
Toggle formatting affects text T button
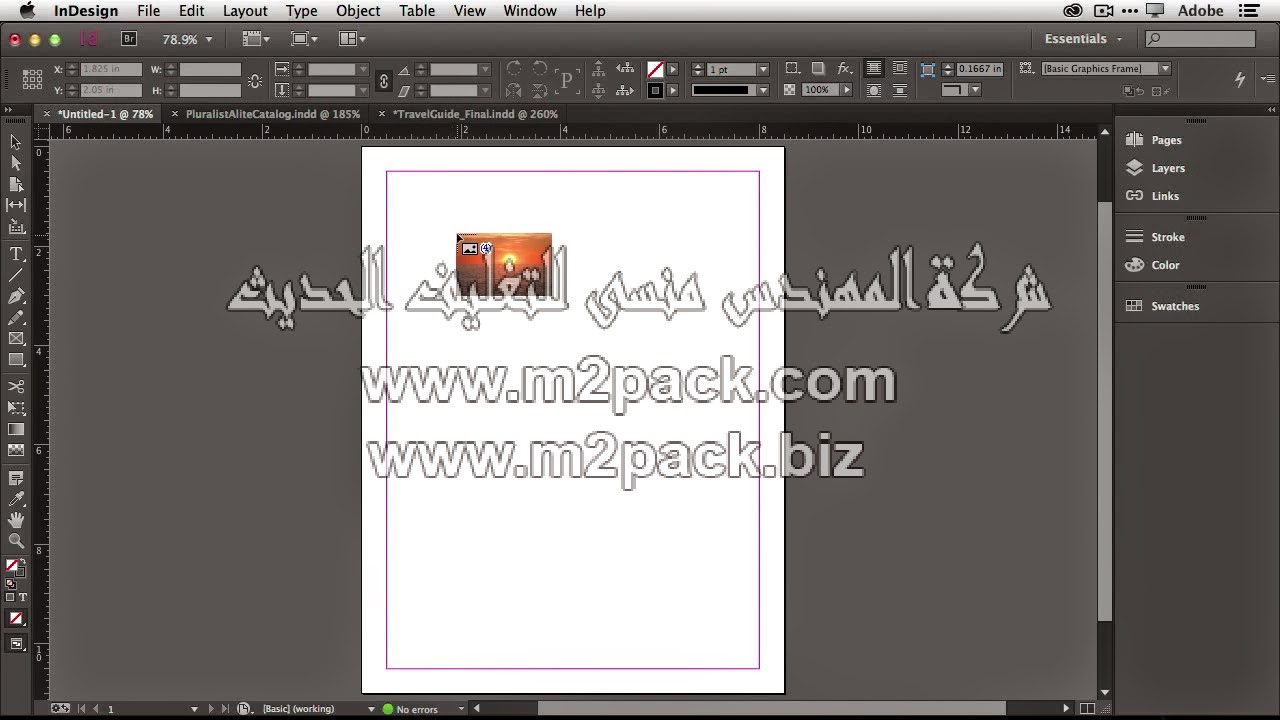click(x=23, y=597)
